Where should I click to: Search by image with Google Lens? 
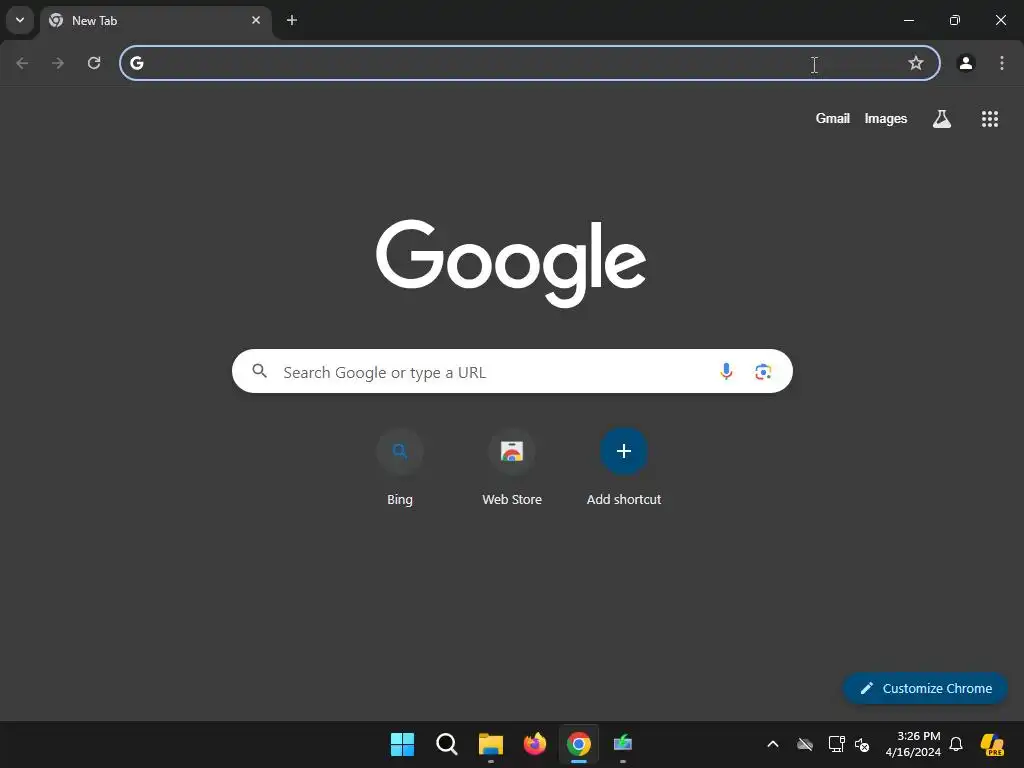(x=763, y=372)
